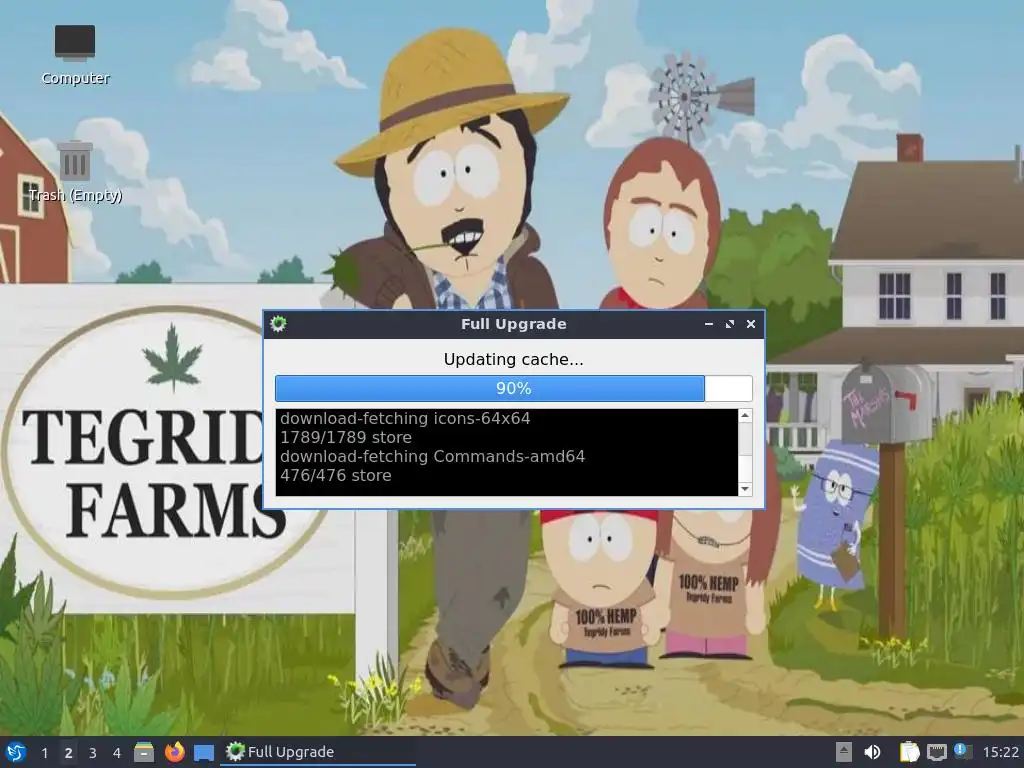The image size is (1024, 768).
Task: Launch Firefox from the panel
Action: pos(174,752)
